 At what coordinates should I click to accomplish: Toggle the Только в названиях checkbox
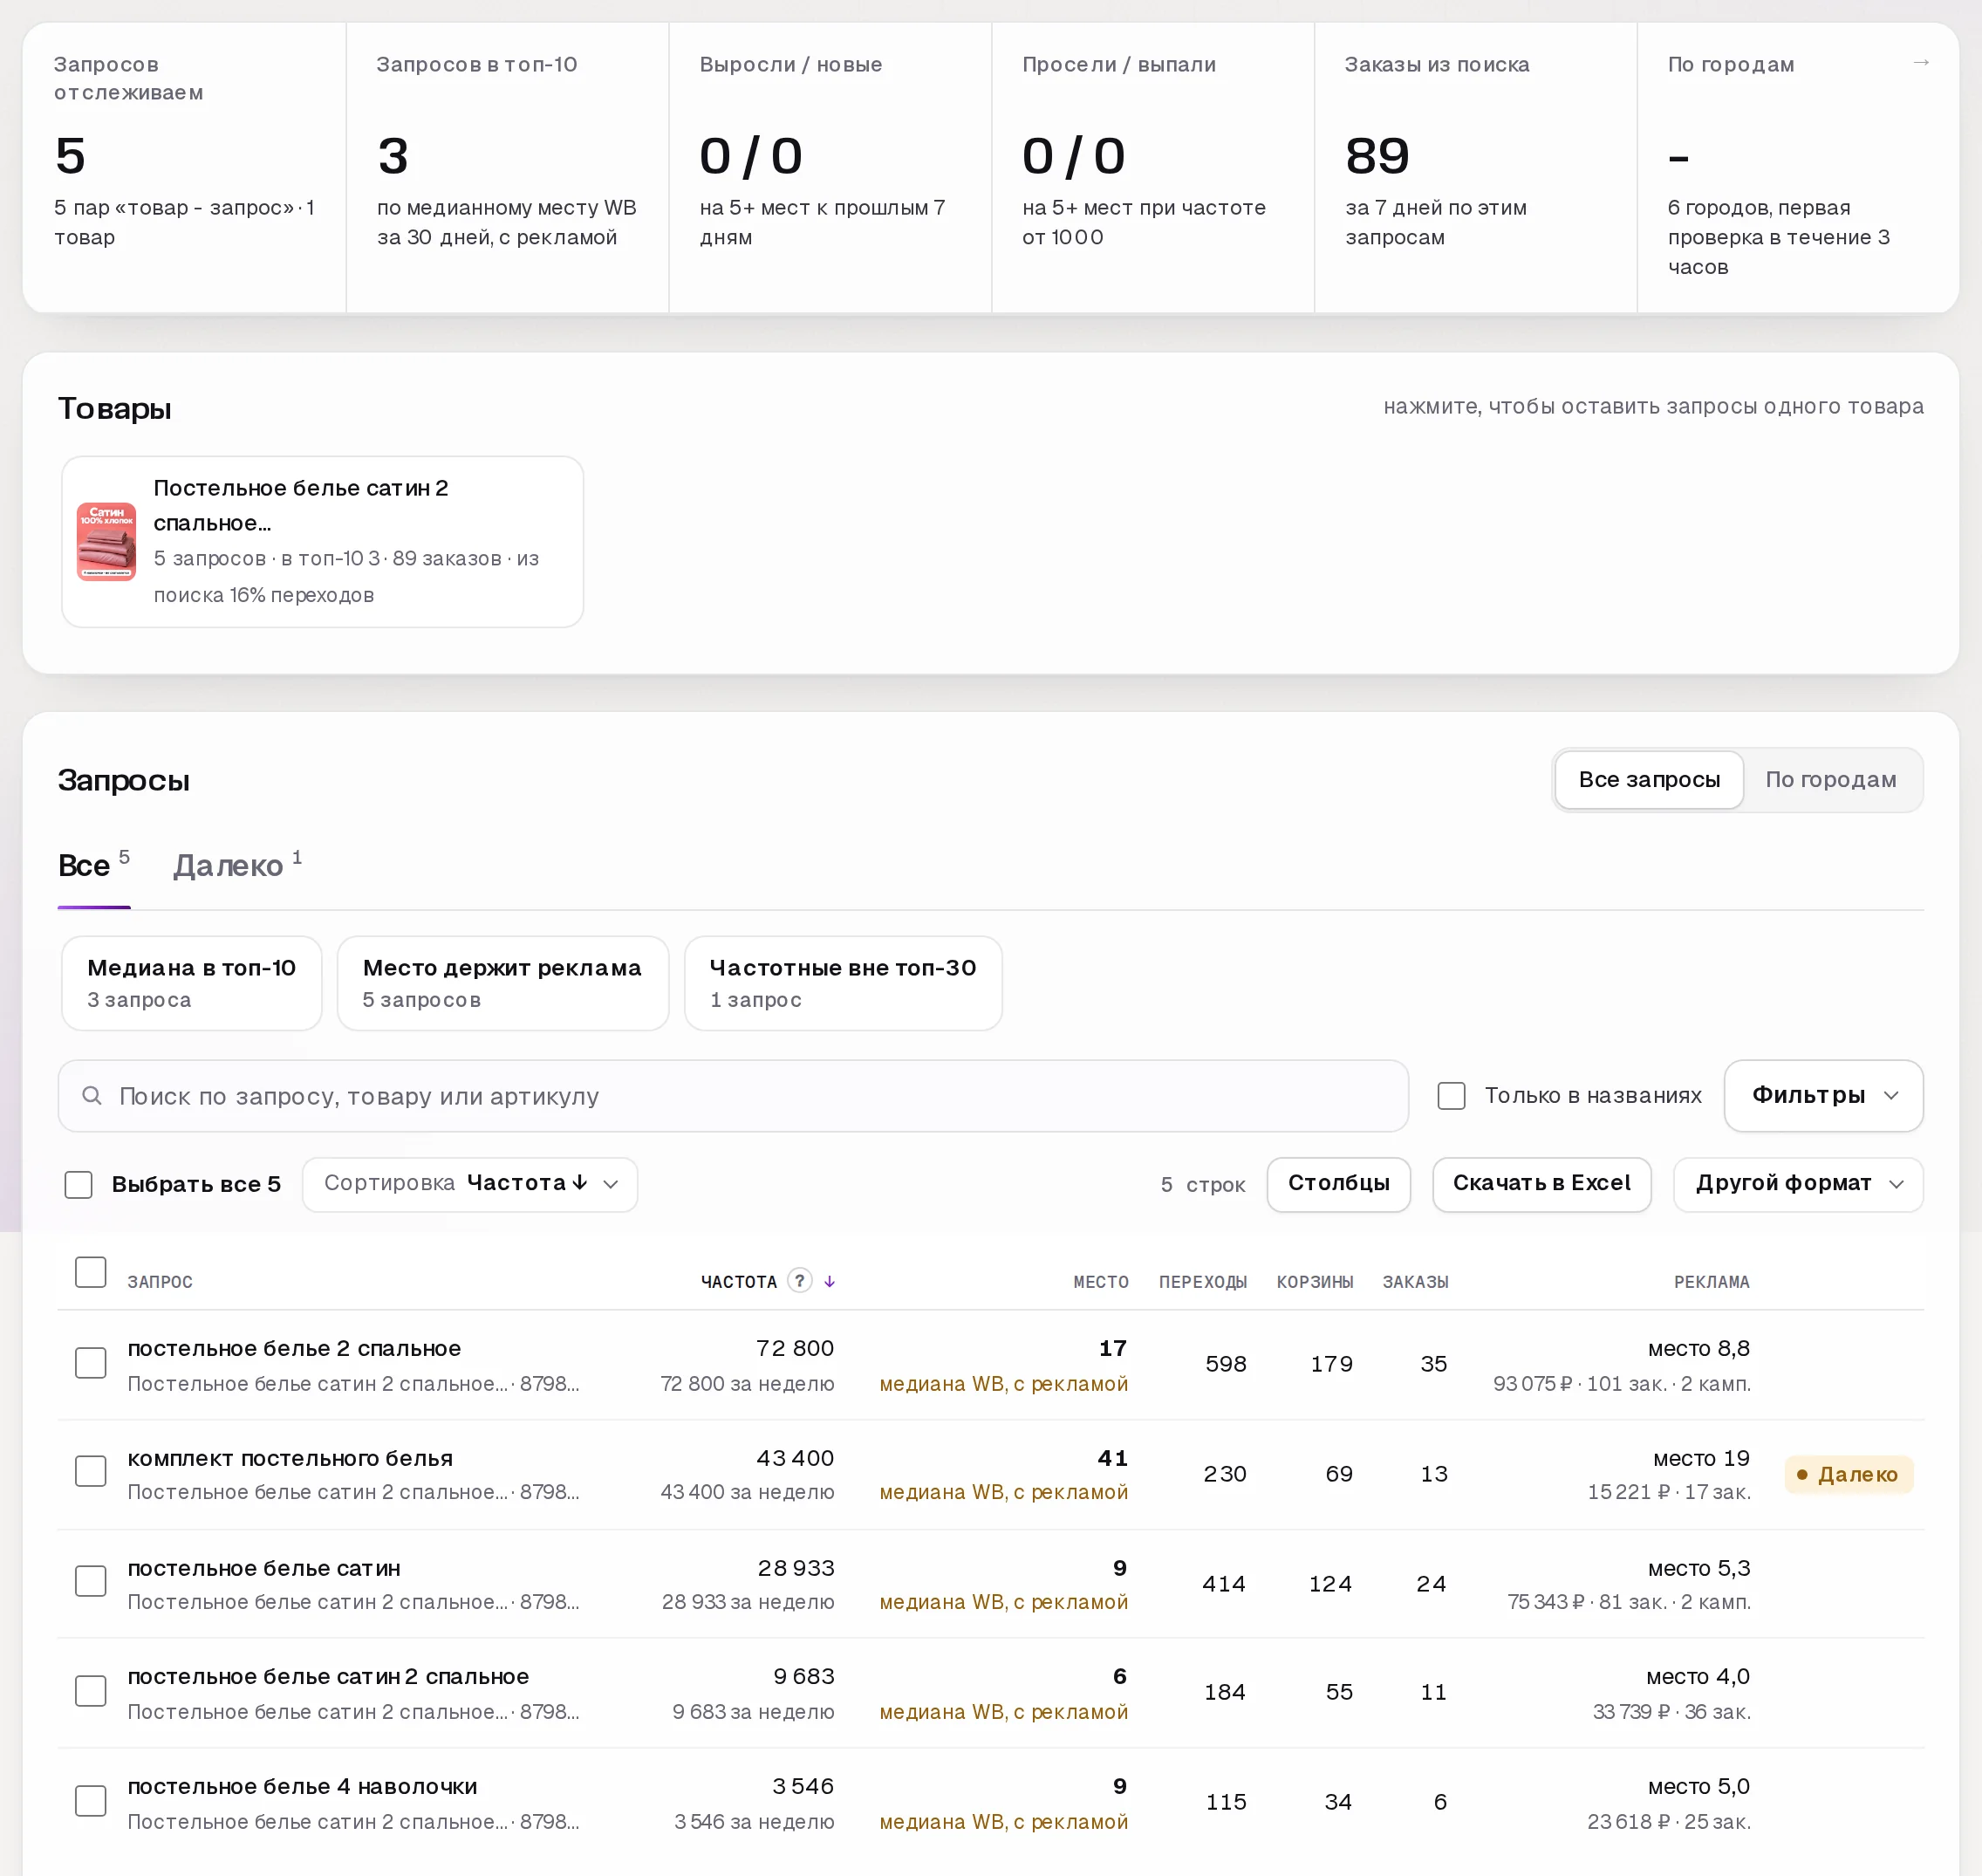(1451, 1096)
